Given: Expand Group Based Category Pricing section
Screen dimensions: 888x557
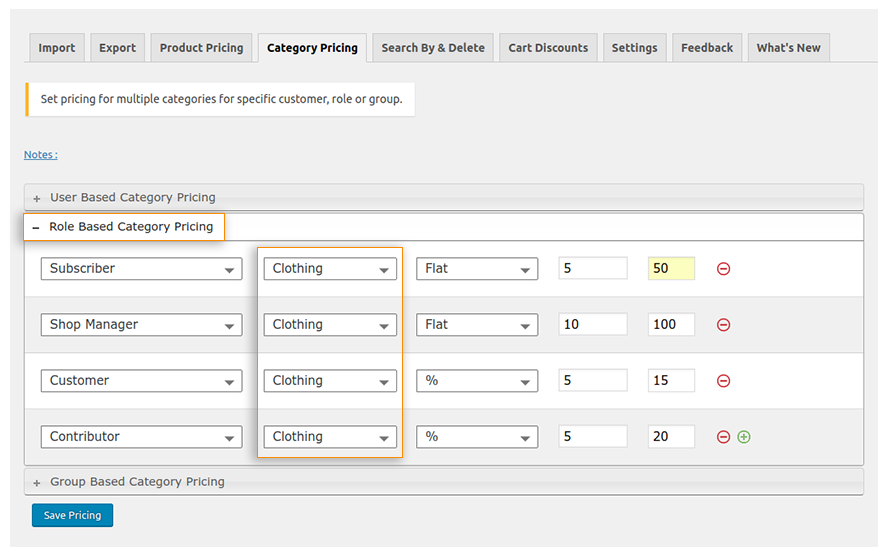Looking at the screenshot, I should 444,482.
